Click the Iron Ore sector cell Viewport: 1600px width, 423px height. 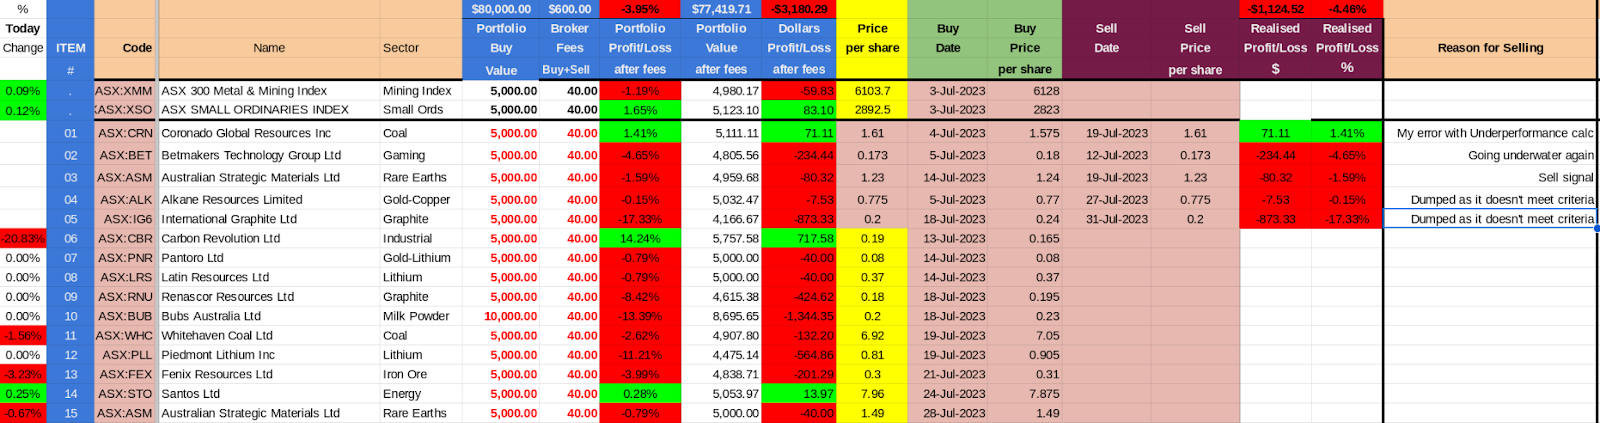[x=421, y=374]
